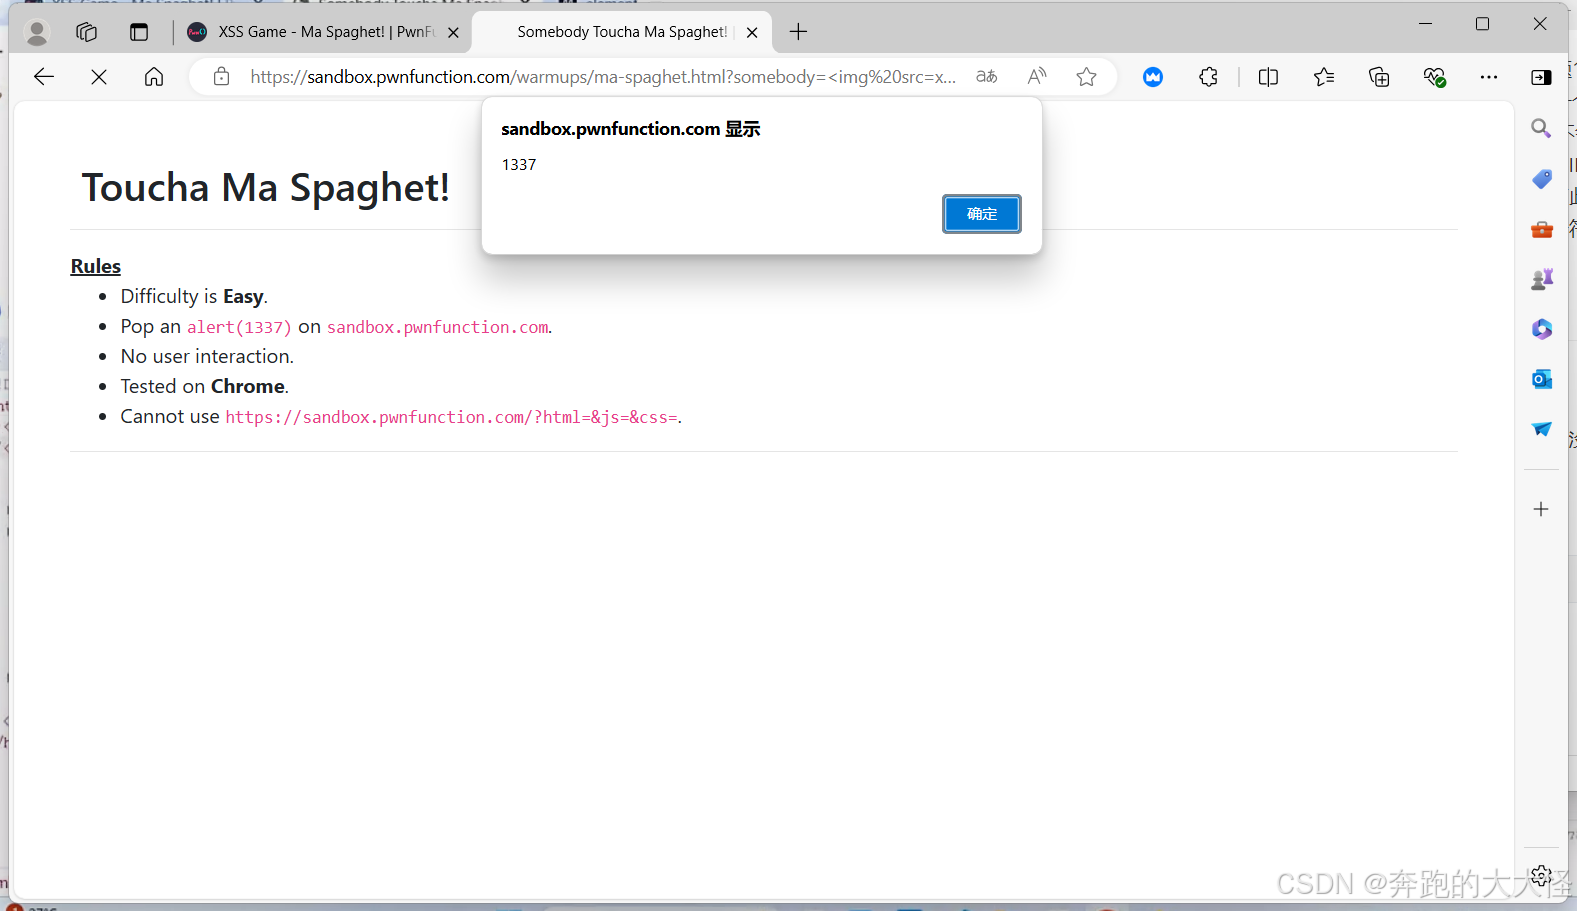The image size is (1577, 911).
Task: Open Settings and more menu
Action: point(1489,77)
